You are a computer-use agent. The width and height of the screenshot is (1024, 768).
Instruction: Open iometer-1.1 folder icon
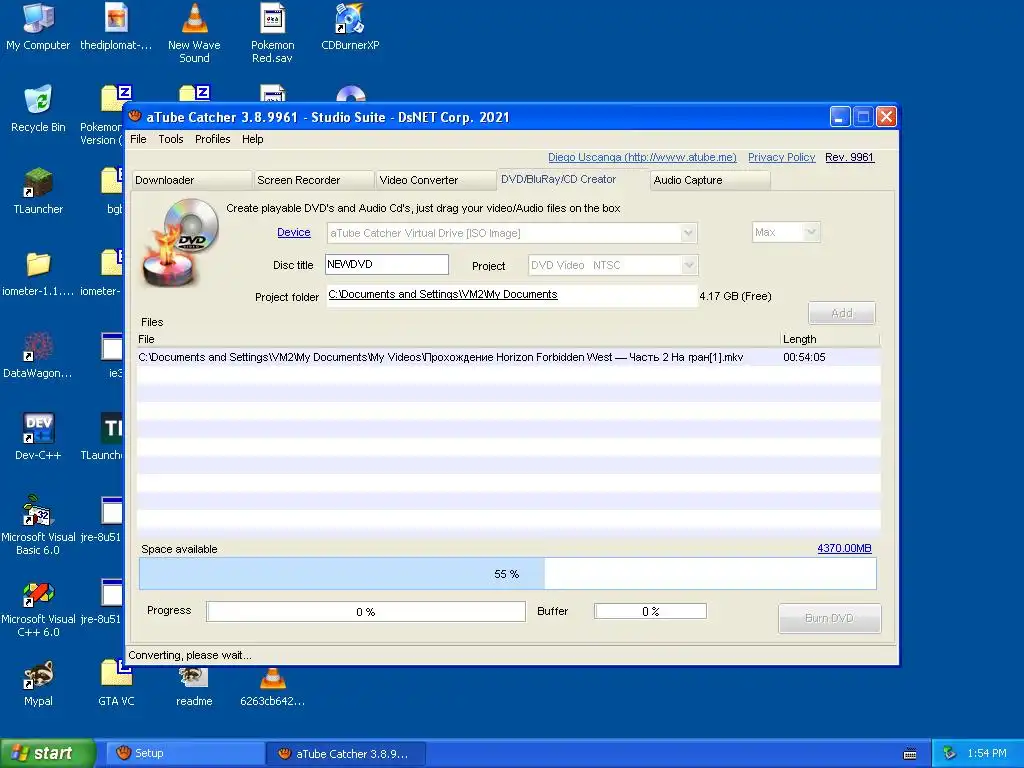38,274
